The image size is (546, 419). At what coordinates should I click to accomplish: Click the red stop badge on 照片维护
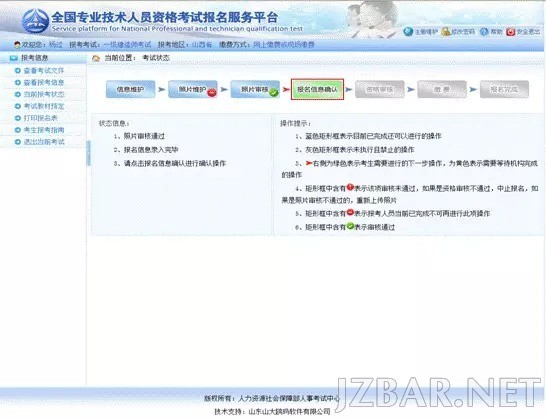click(212, 92)
